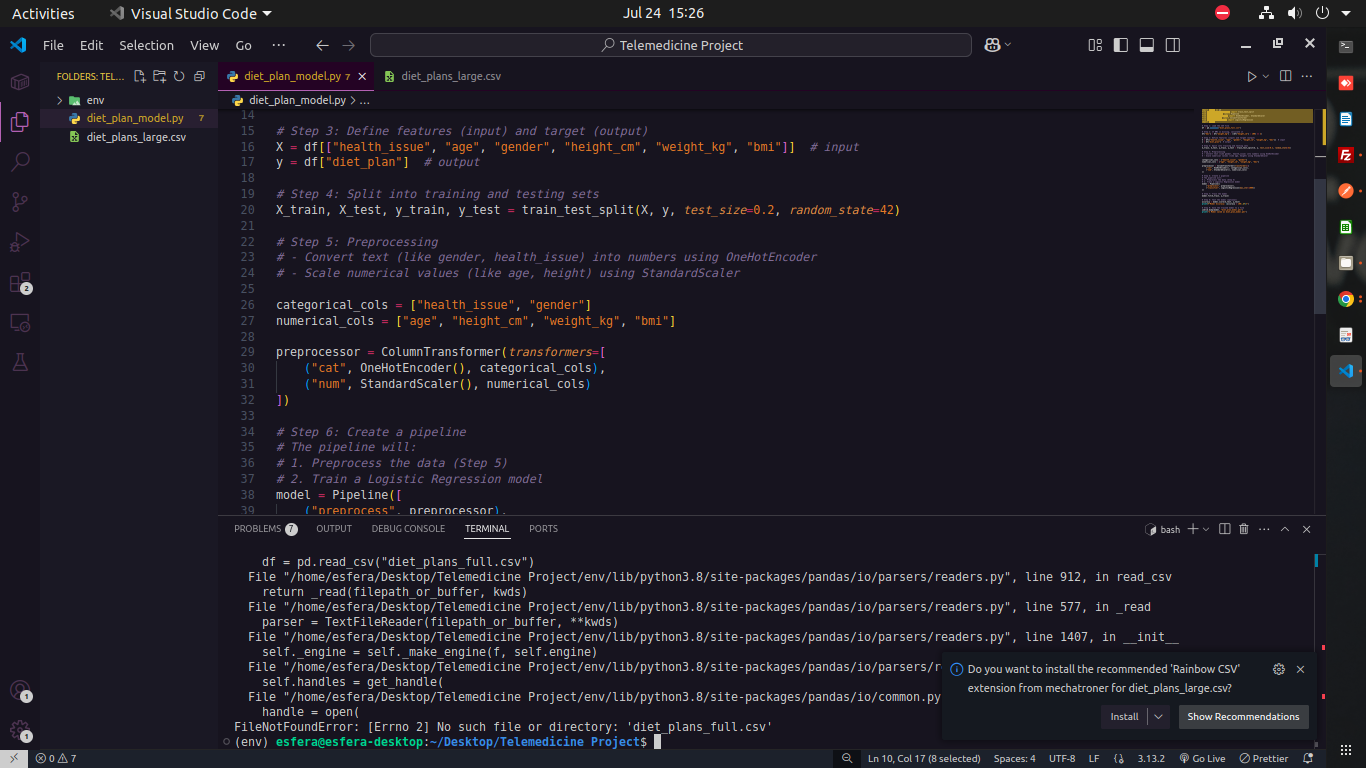The width and height of the screenshot is (1366, 768).
Task: Open the Selection menu
Action: point(146,45)
